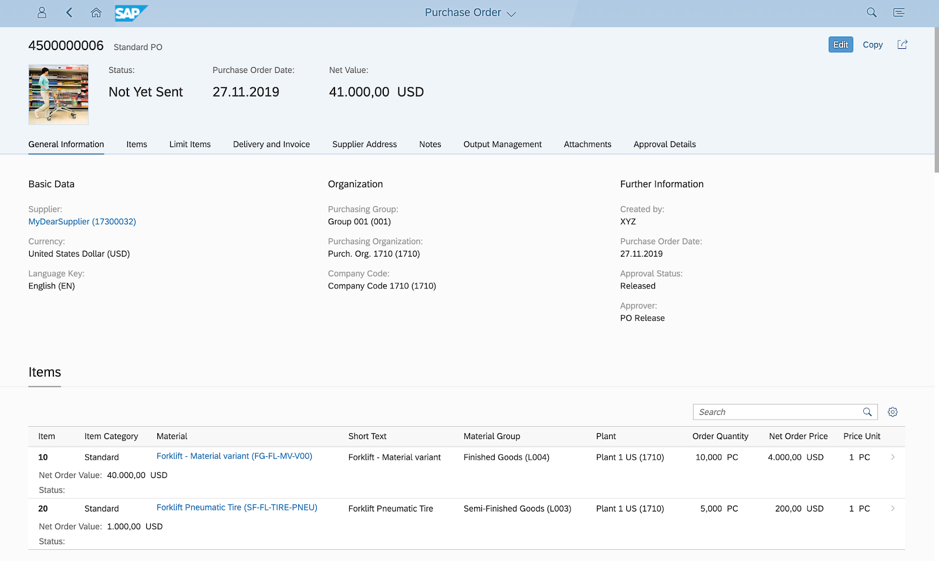Click the share icon next to Copy
939x561 pixels.
tap(902, 44)
